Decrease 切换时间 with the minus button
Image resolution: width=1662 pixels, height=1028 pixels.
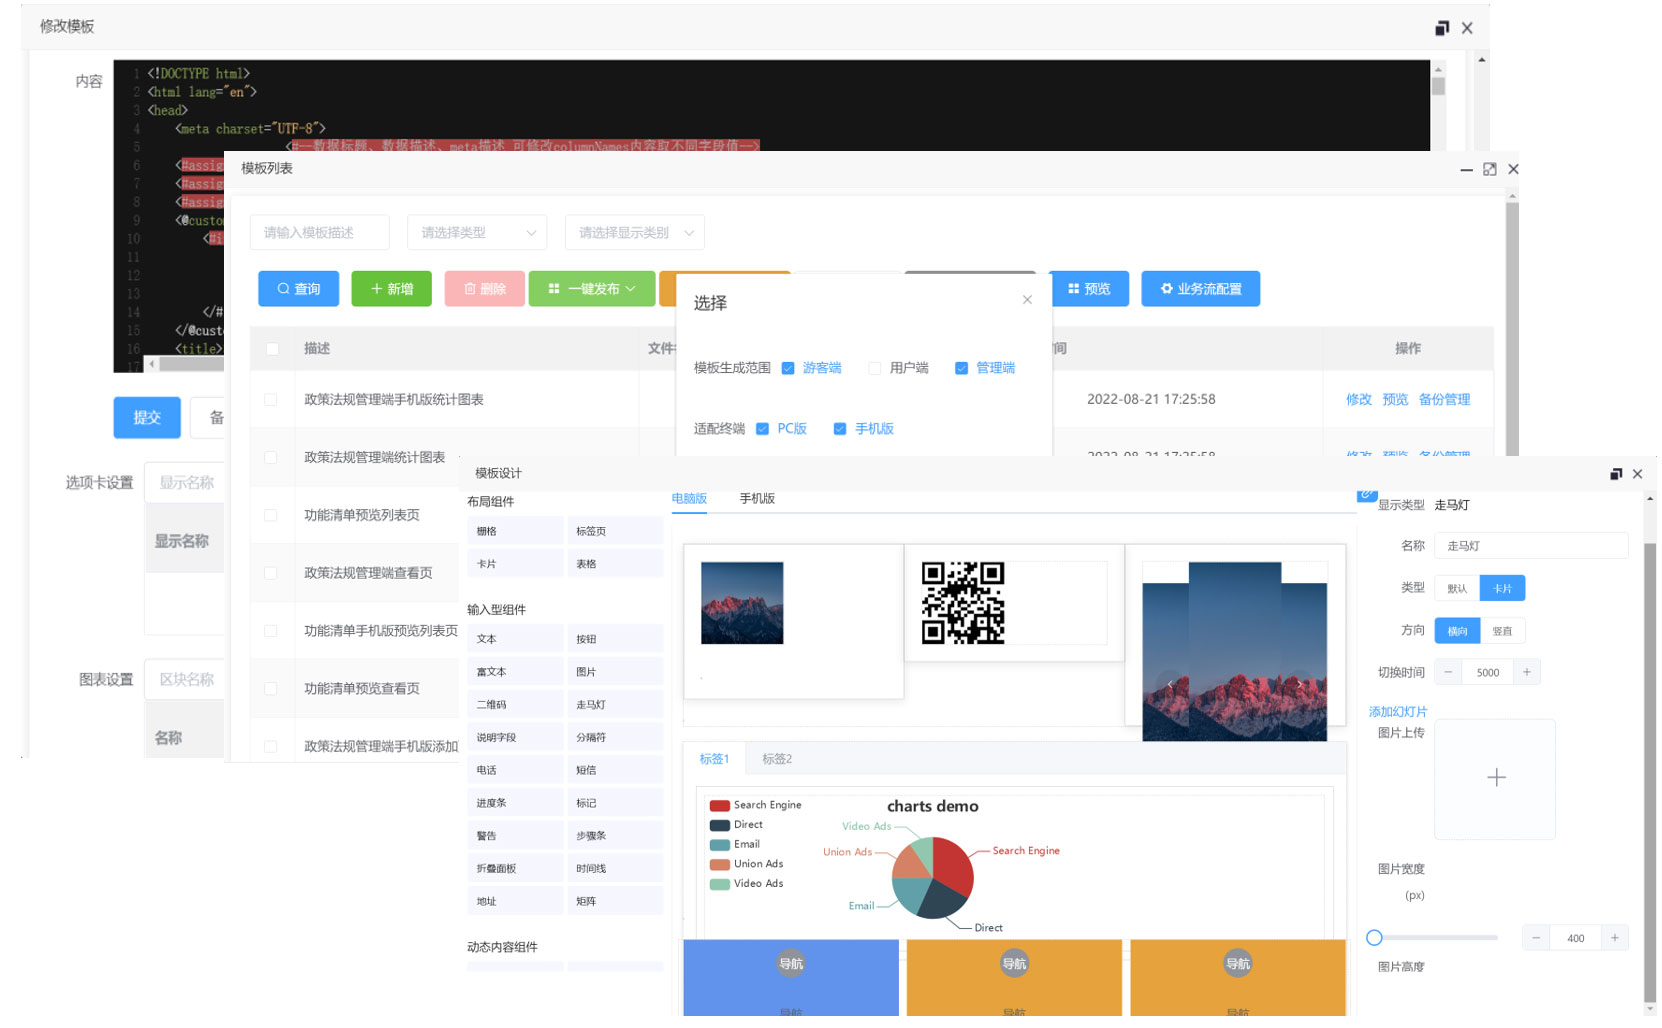point(1448,672)
